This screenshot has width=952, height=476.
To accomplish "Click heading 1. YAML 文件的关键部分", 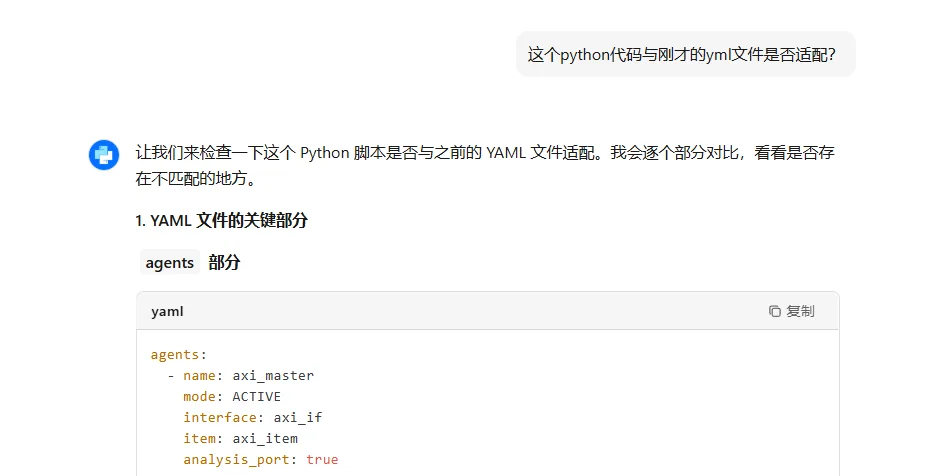I will coord(221,220).
